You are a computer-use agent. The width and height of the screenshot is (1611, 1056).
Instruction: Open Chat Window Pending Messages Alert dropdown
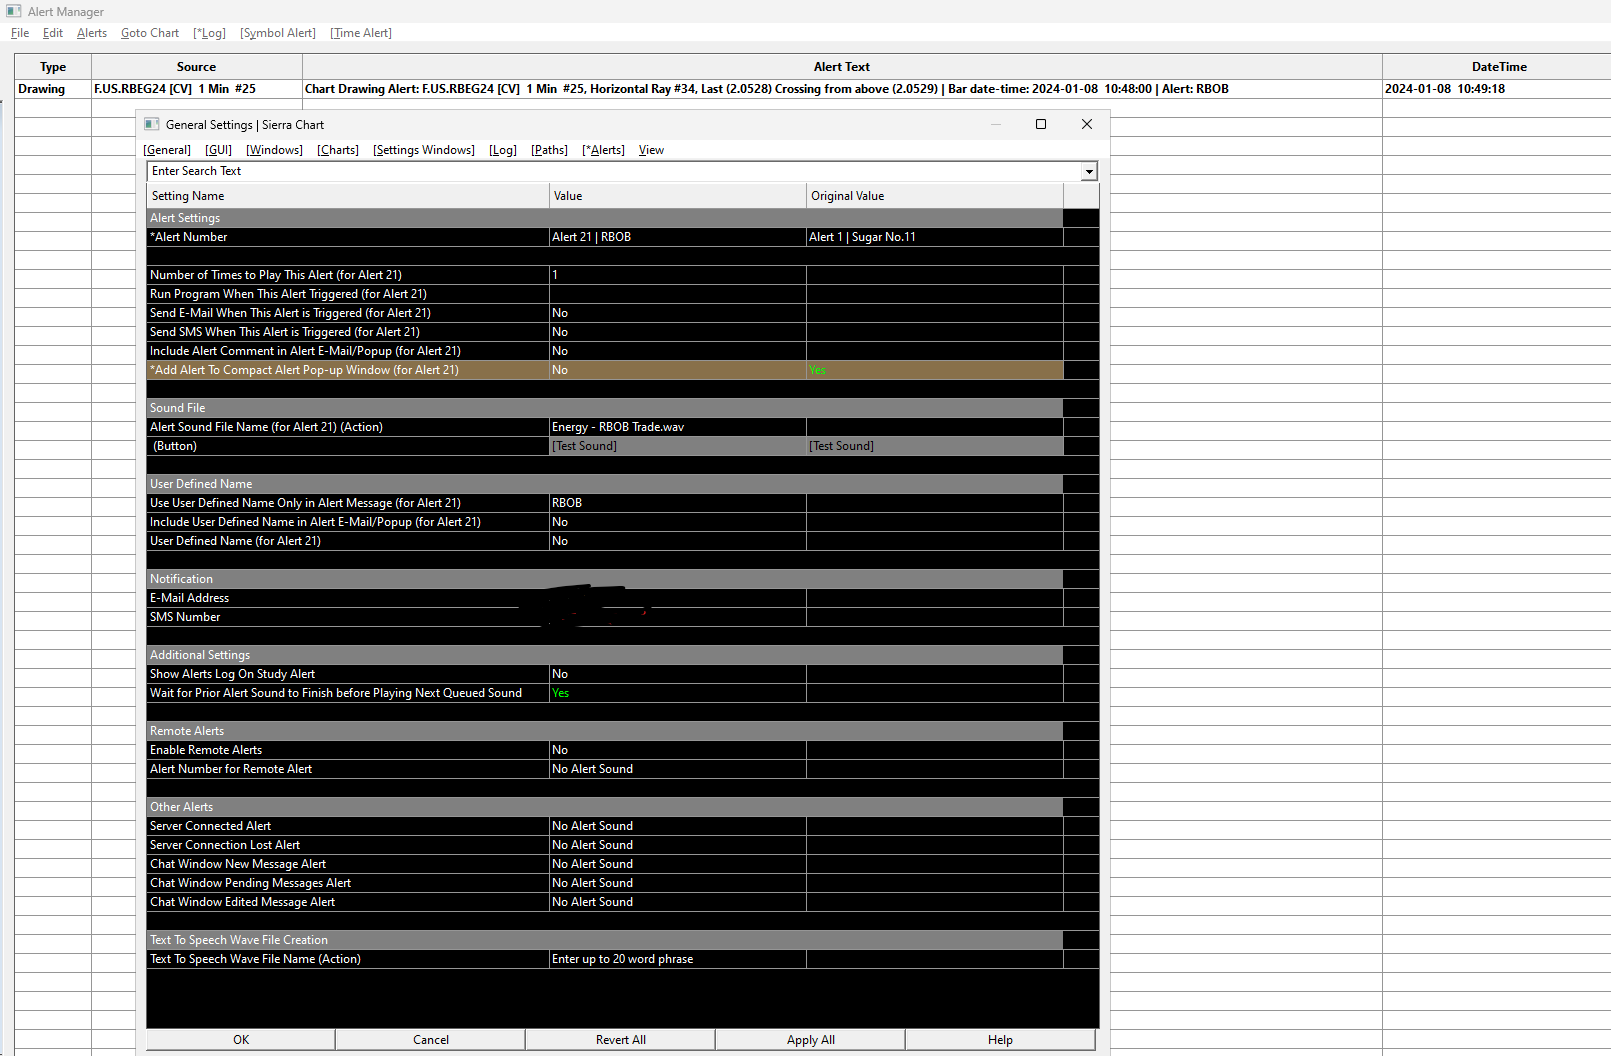pos(677,883)
